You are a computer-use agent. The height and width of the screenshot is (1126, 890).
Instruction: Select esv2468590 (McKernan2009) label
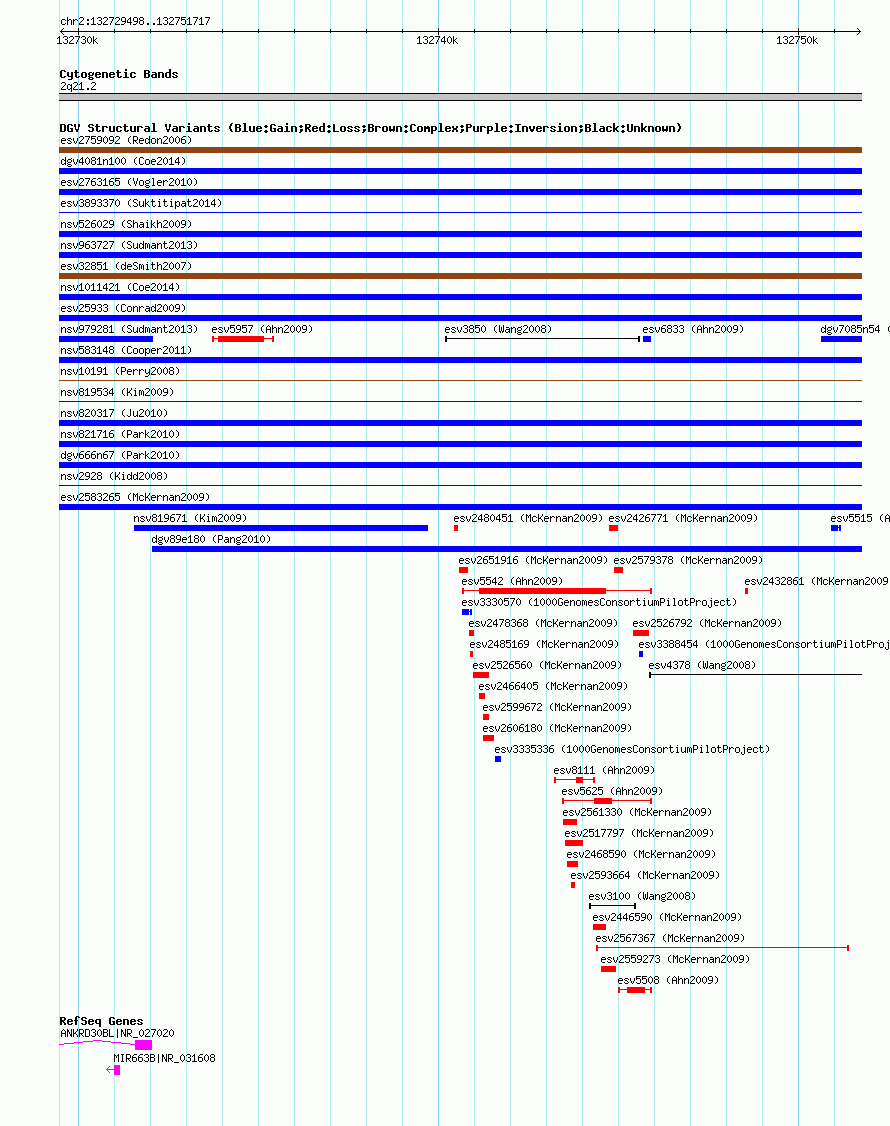click(641, 854)
